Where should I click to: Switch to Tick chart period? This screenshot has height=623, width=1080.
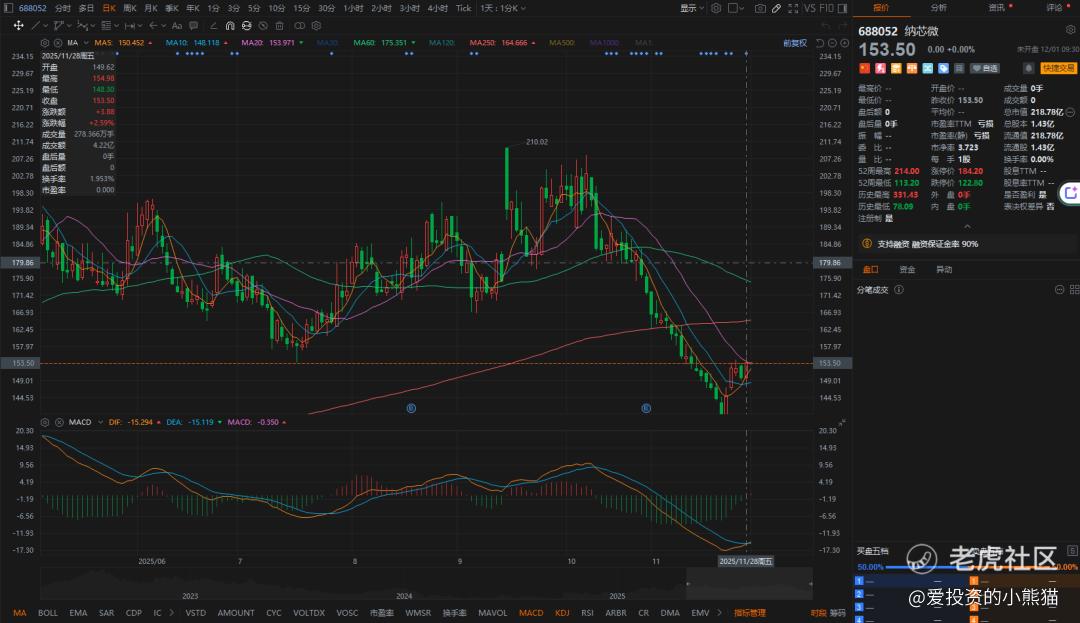(x=464, y=8)
